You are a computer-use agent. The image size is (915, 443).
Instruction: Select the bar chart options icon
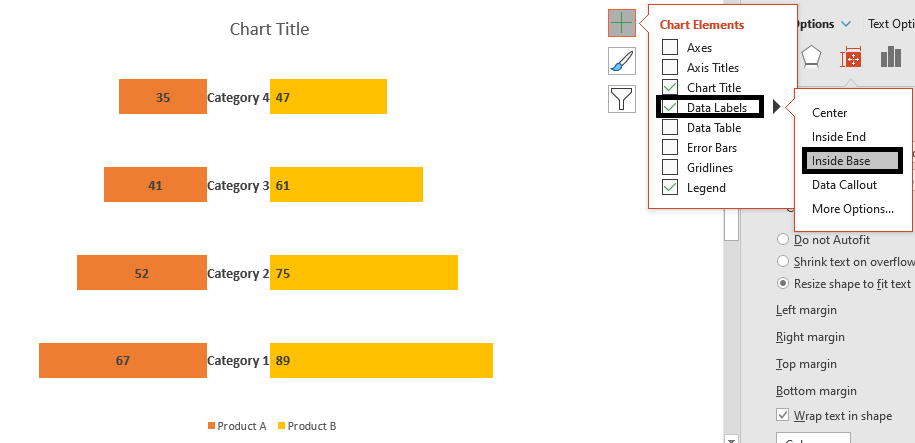coord(891,57)
